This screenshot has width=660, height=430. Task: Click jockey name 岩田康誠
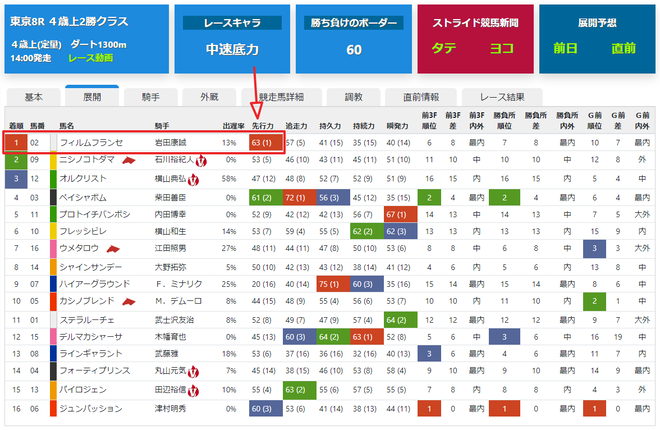coord(170,143)
